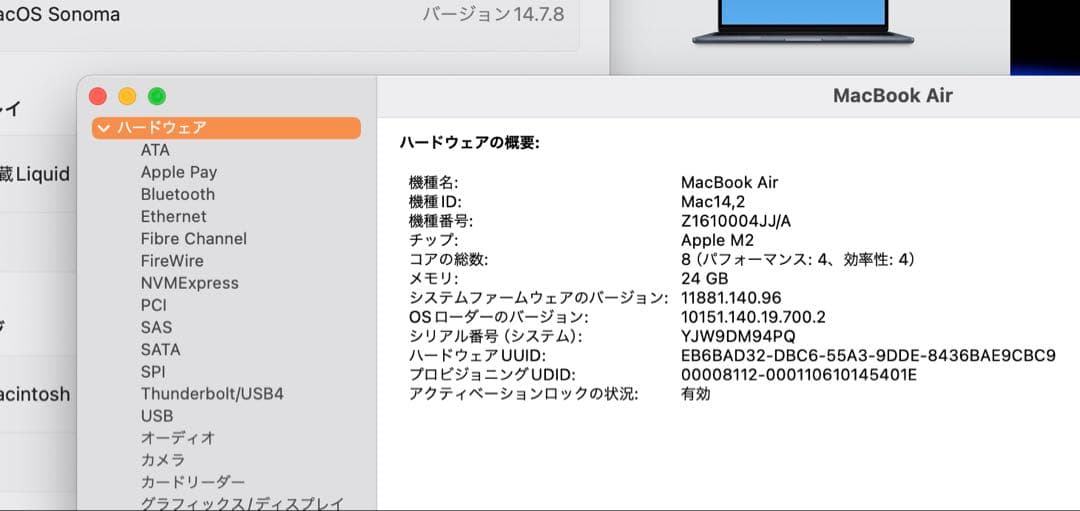The image size is (1080, 511).
Task: Click the MacBook illustration in background window
Action: coord(803,22)
